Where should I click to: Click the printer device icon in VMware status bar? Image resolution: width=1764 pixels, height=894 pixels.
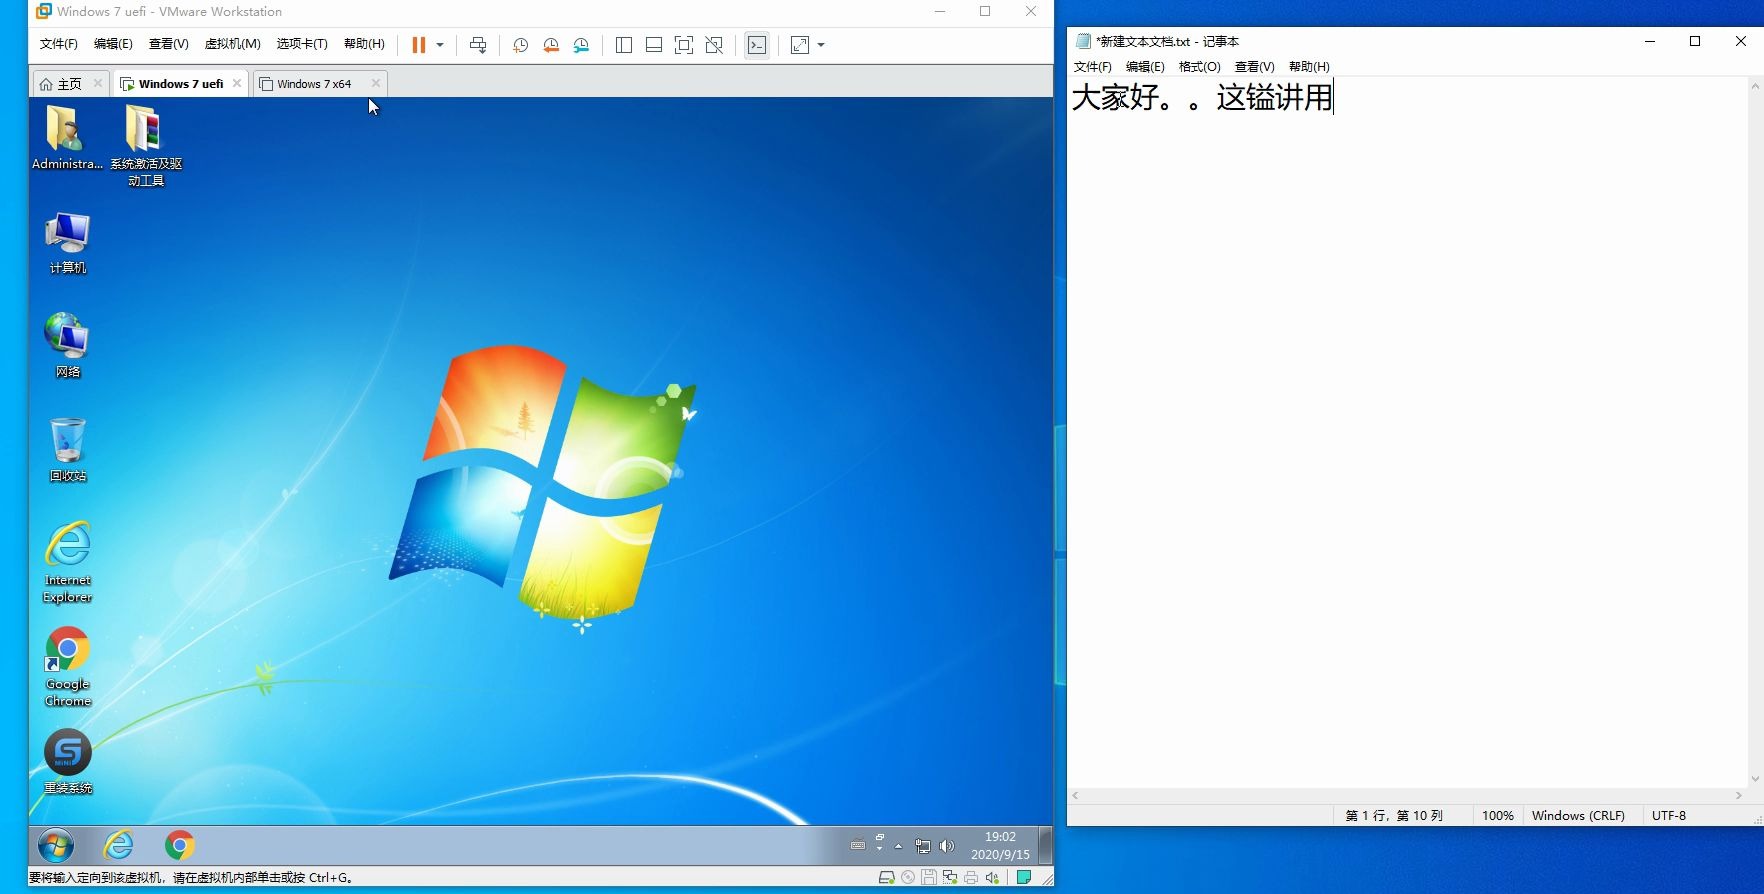tap(971, 878)
